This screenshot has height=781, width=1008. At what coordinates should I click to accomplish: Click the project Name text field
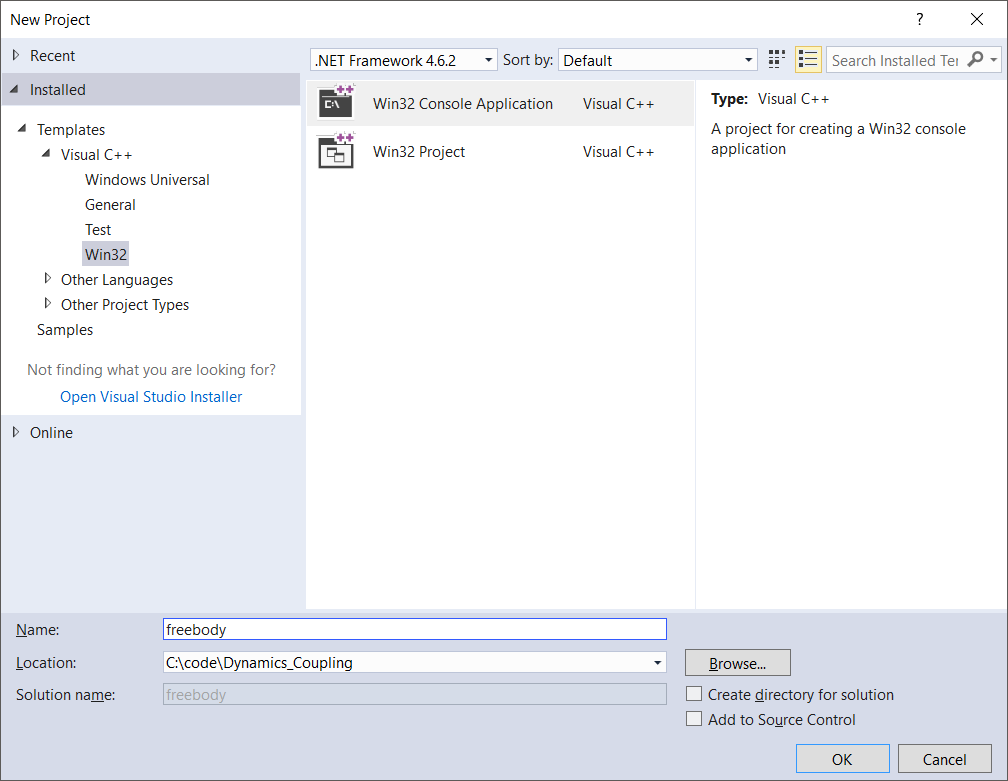tap(414, 629)
